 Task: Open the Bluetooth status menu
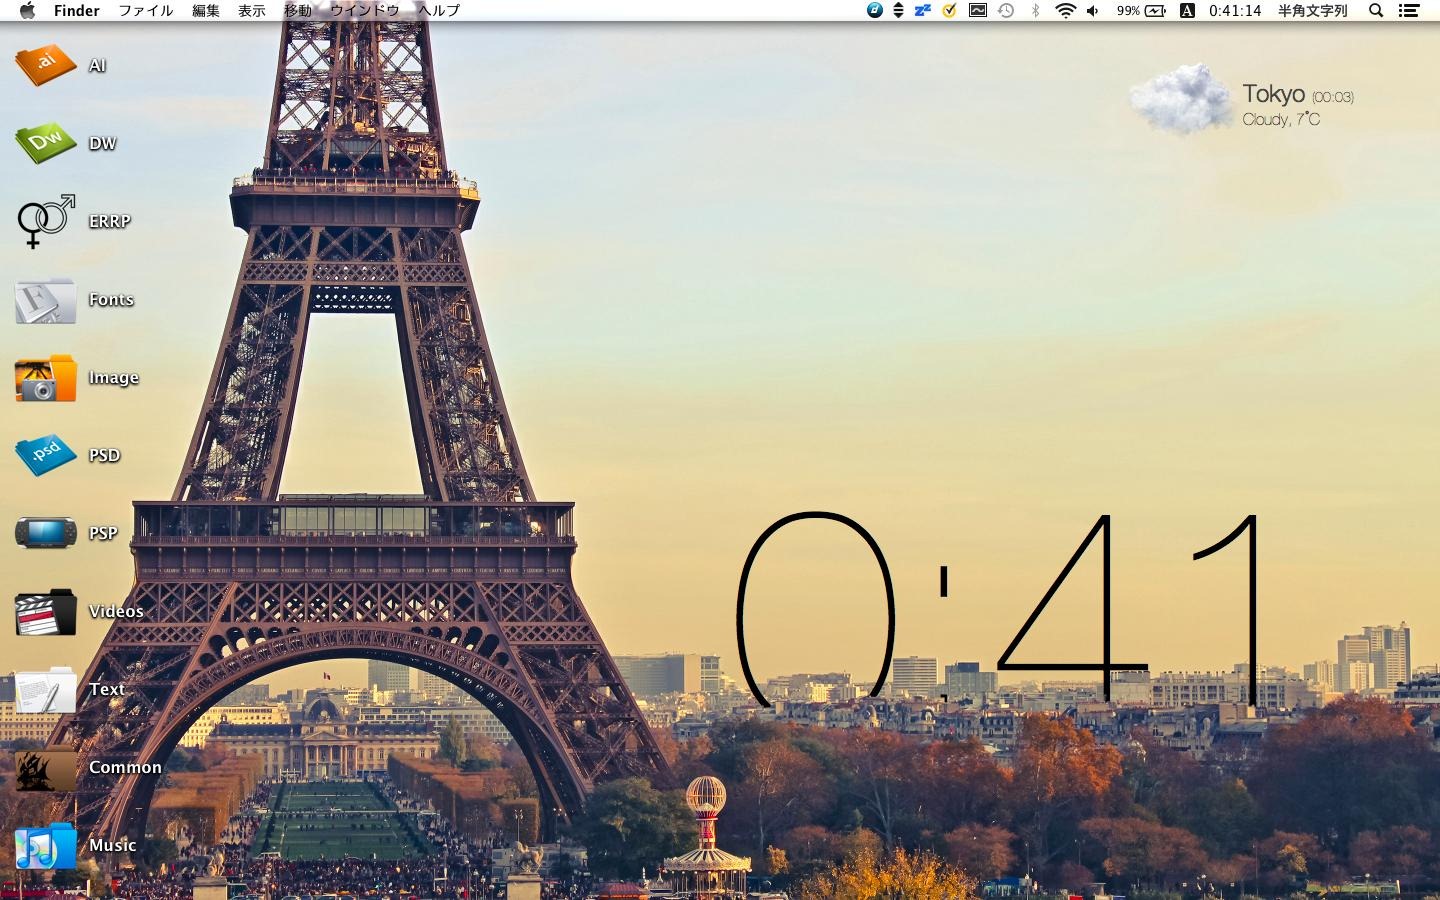point(1036,10)
